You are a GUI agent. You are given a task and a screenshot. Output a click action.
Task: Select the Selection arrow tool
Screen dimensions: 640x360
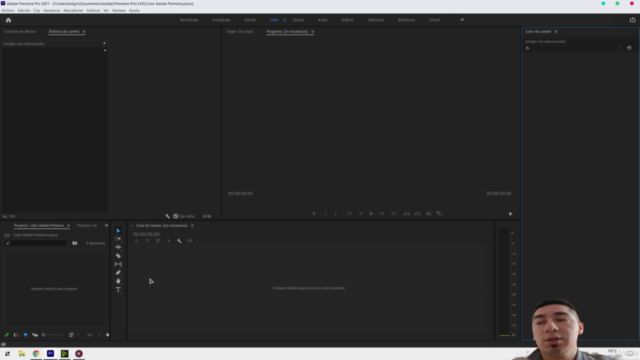118,231
